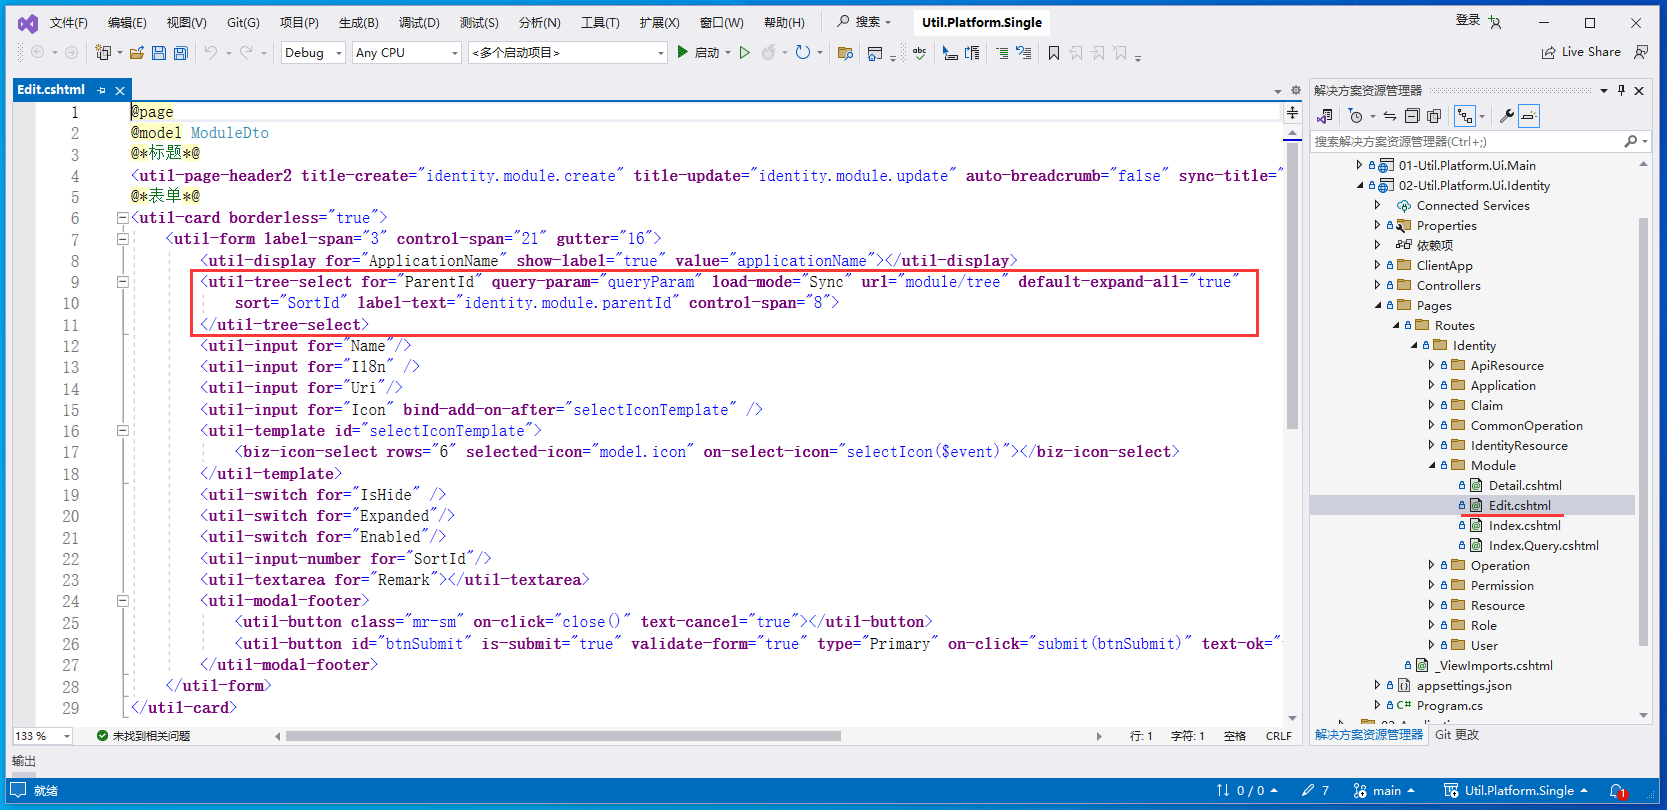Select Index.Query.cshtml in Solution Explorer
Image resolution: width=1667 pixels, height=810 pixels.
1543,545
